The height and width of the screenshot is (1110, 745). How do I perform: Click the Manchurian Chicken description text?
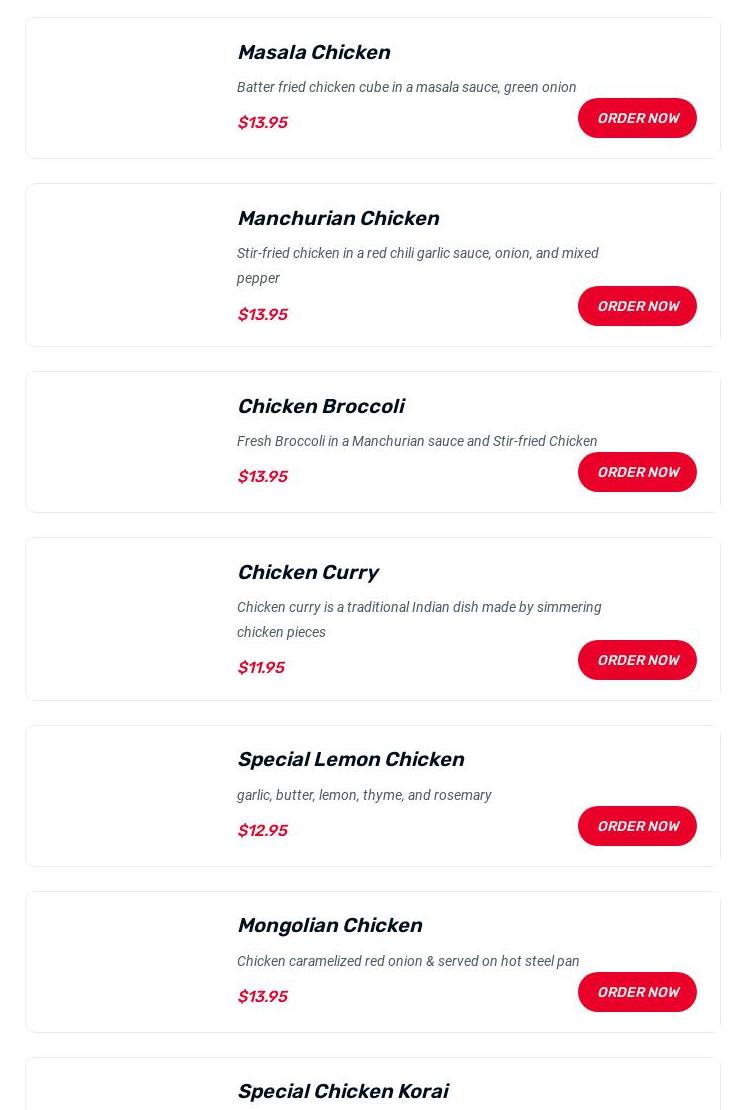[417, 265]
